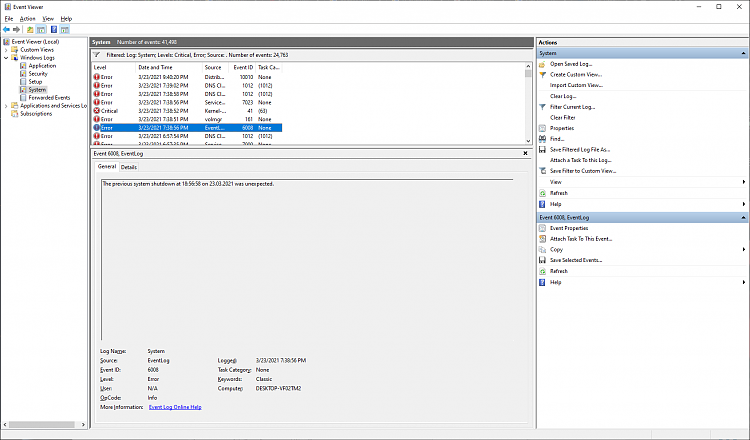The image size is (750, 440).
Task: Click the Create Custom View funnel icon
Action: [x=542, y=75]
